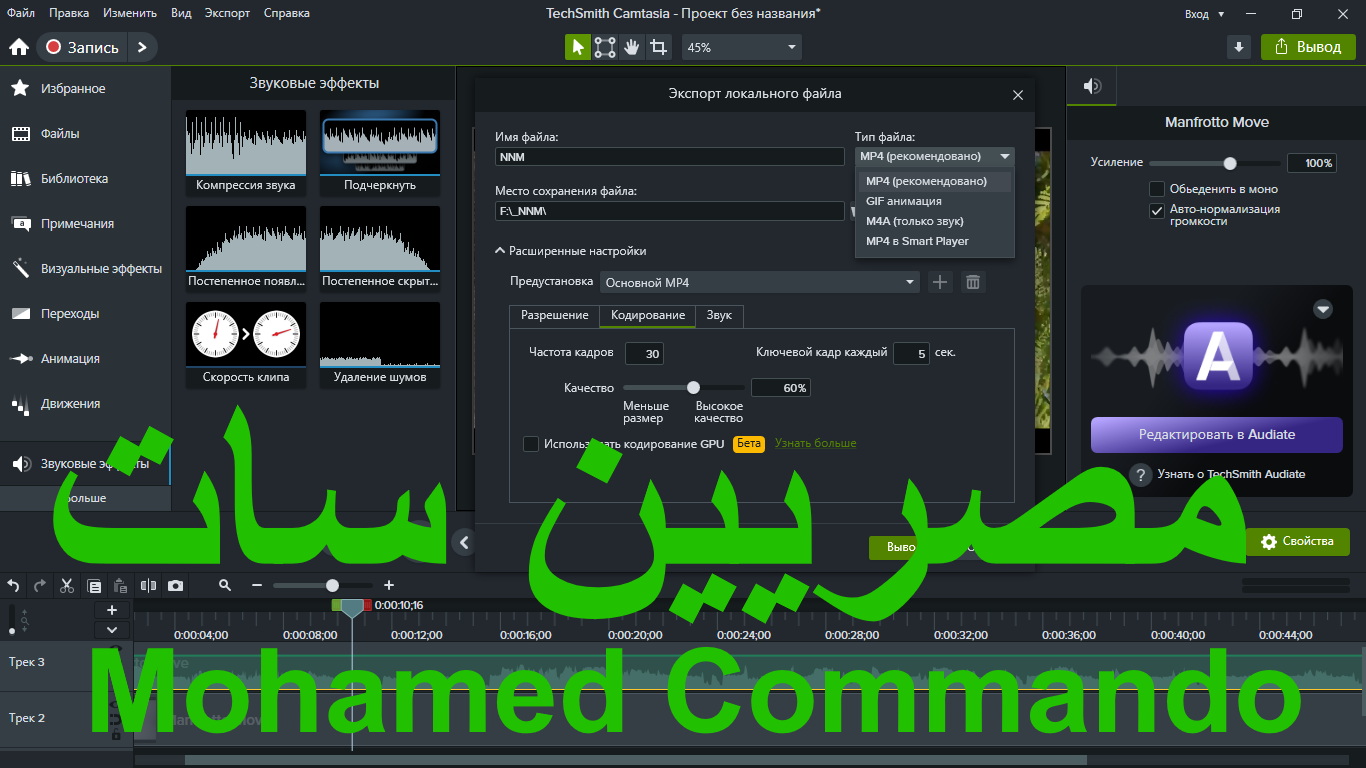This screenshot has width=1366, height=768.
Task: Click the split clip icon in timeline toolbar
Action: (x=148, y=586)
